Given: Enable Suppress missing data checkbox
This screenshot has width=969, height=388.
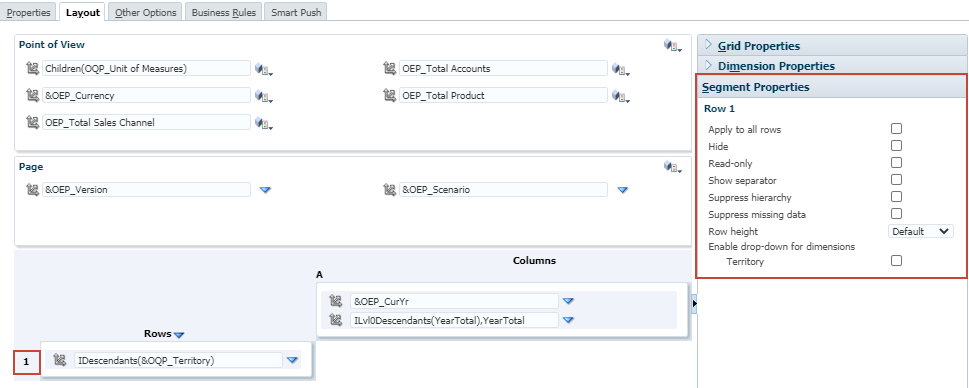Looking at the screenshot, I should tap(896, 214).
